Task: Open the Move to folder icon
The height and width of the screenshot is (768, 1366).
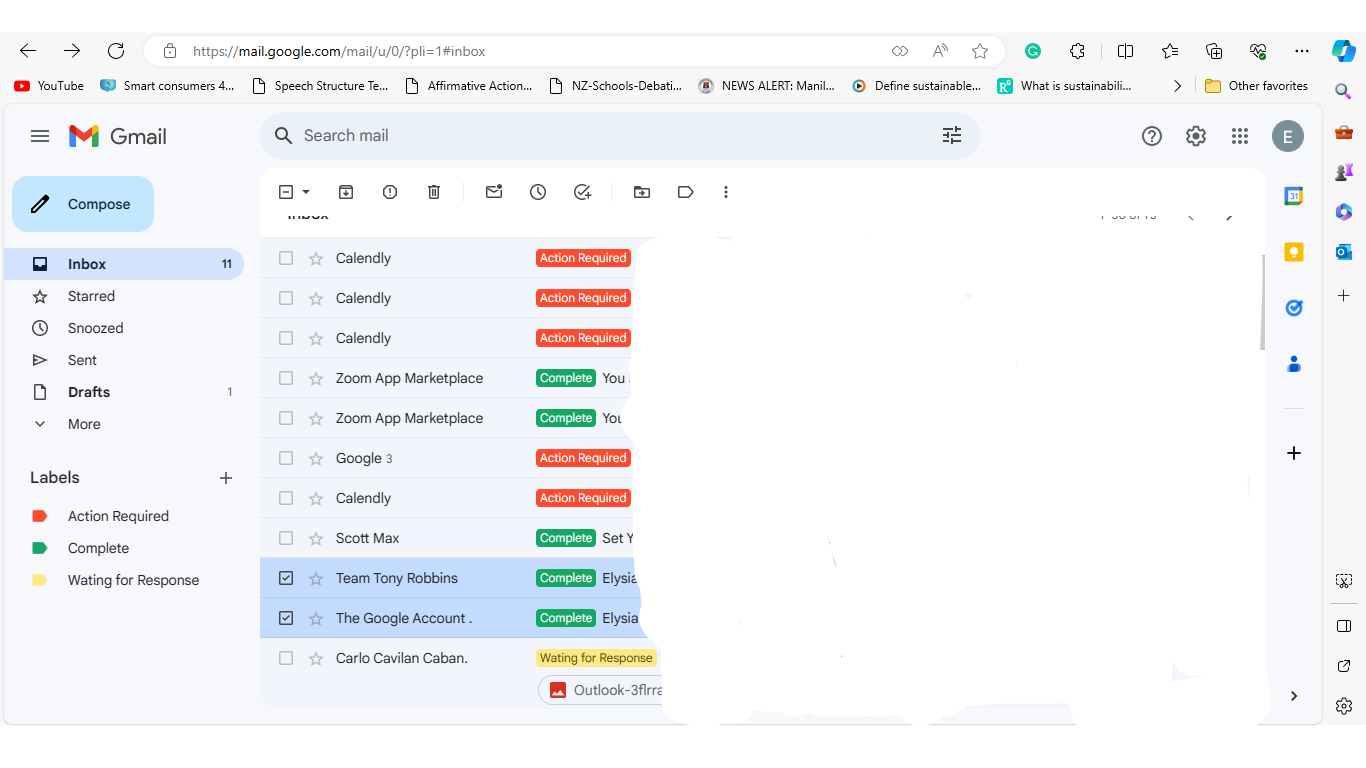Action: click(x=642, y=192)
